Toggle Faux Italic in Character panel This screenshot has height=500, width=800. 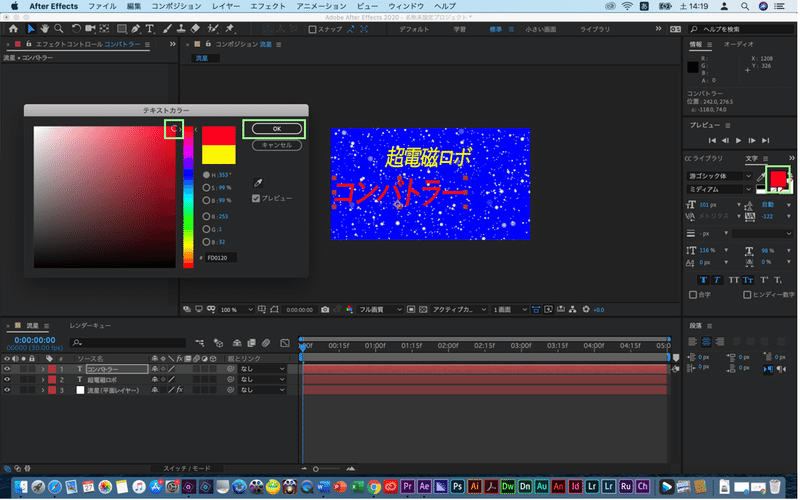coord(717,280)
